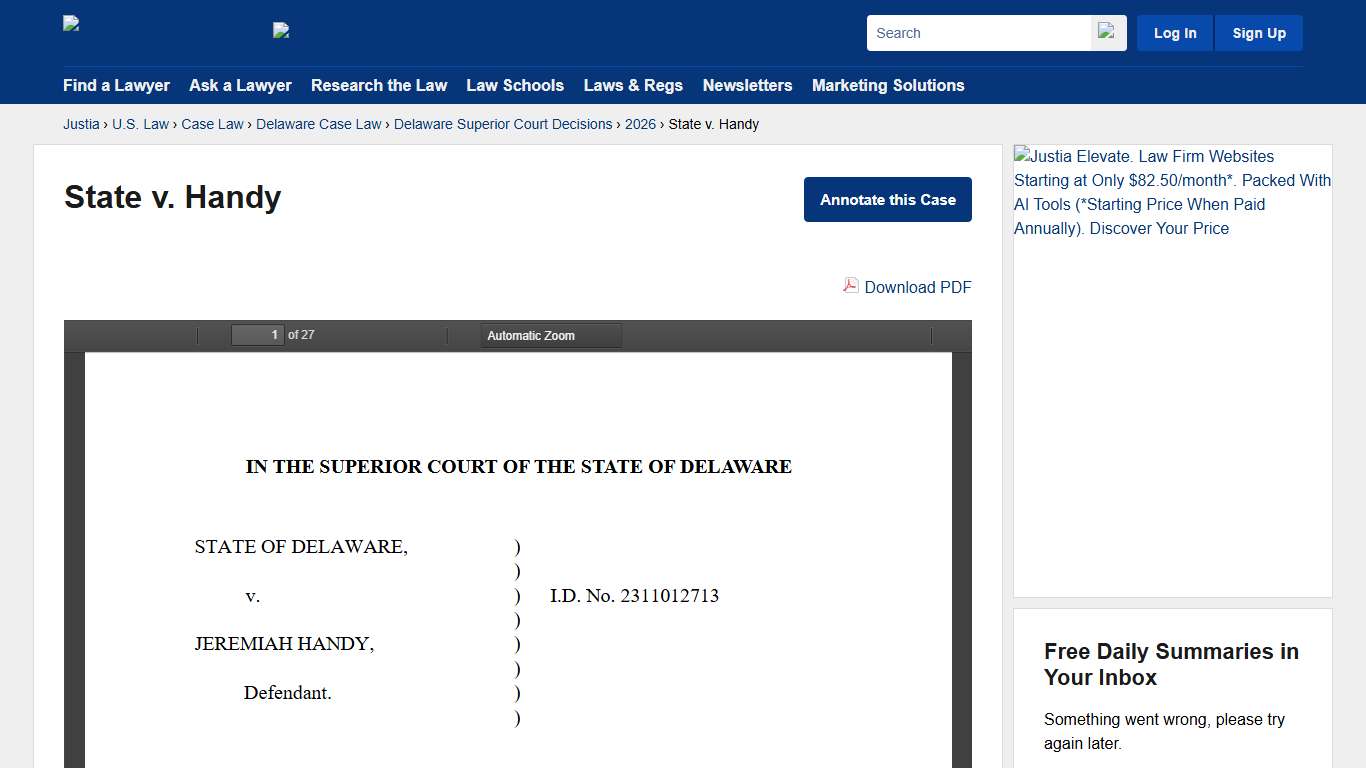Image resolution: width=1366 pixels, height=768 pixels.
Task: Click the Annotate this Case button
Action: pyautogui.click(x=887, y=199)
